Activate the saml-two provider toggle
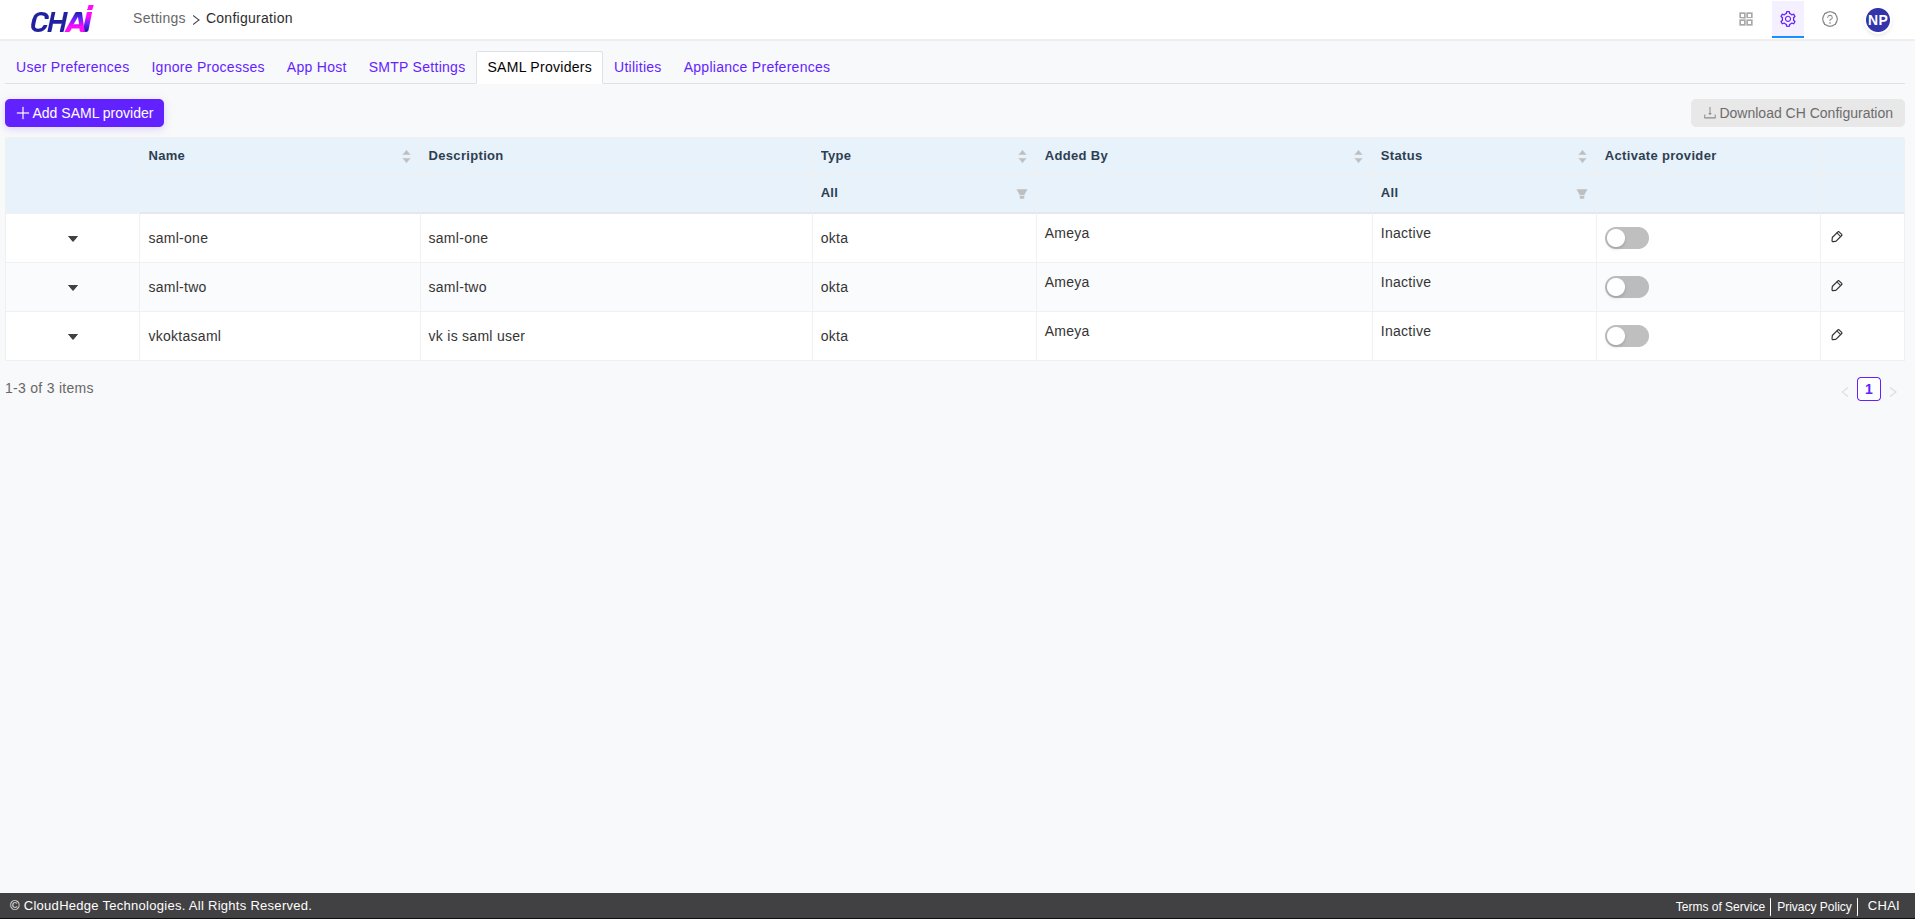Viewport: 1915px width, 919px height. pyautogui.click(x=1627, y=287)
